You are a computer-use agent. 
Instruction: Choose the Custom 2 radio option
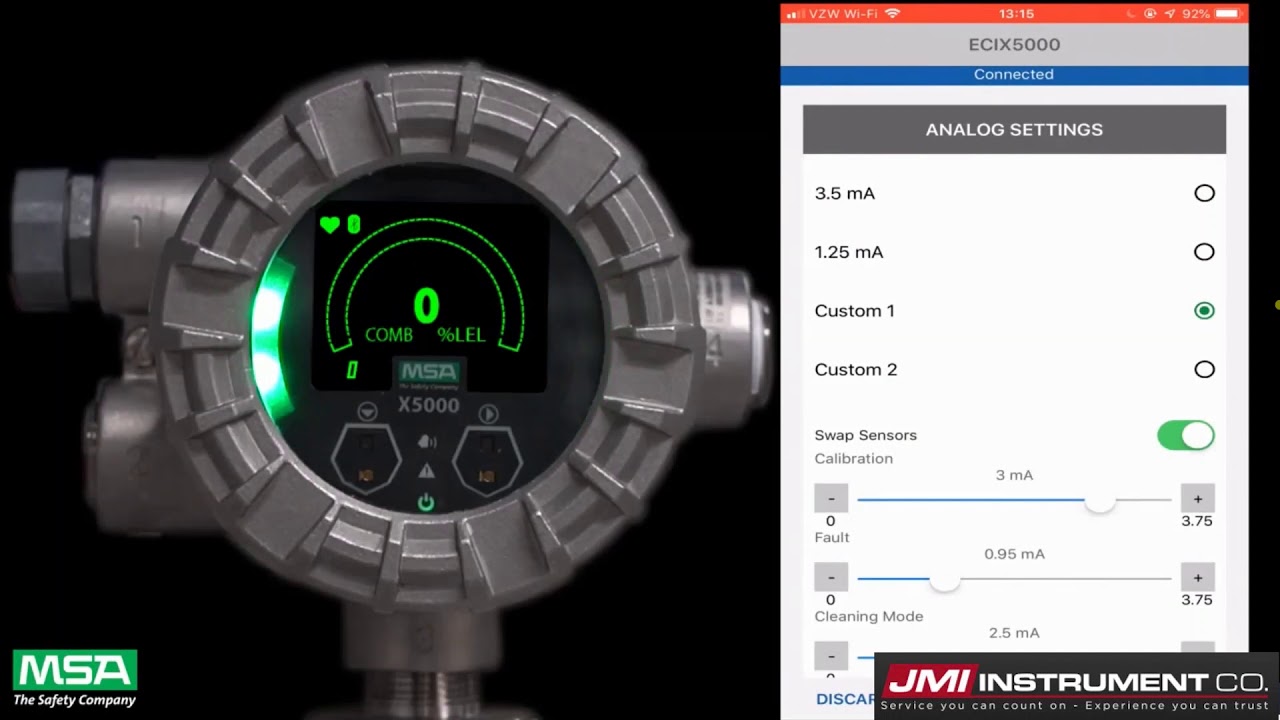[1204, 370]
